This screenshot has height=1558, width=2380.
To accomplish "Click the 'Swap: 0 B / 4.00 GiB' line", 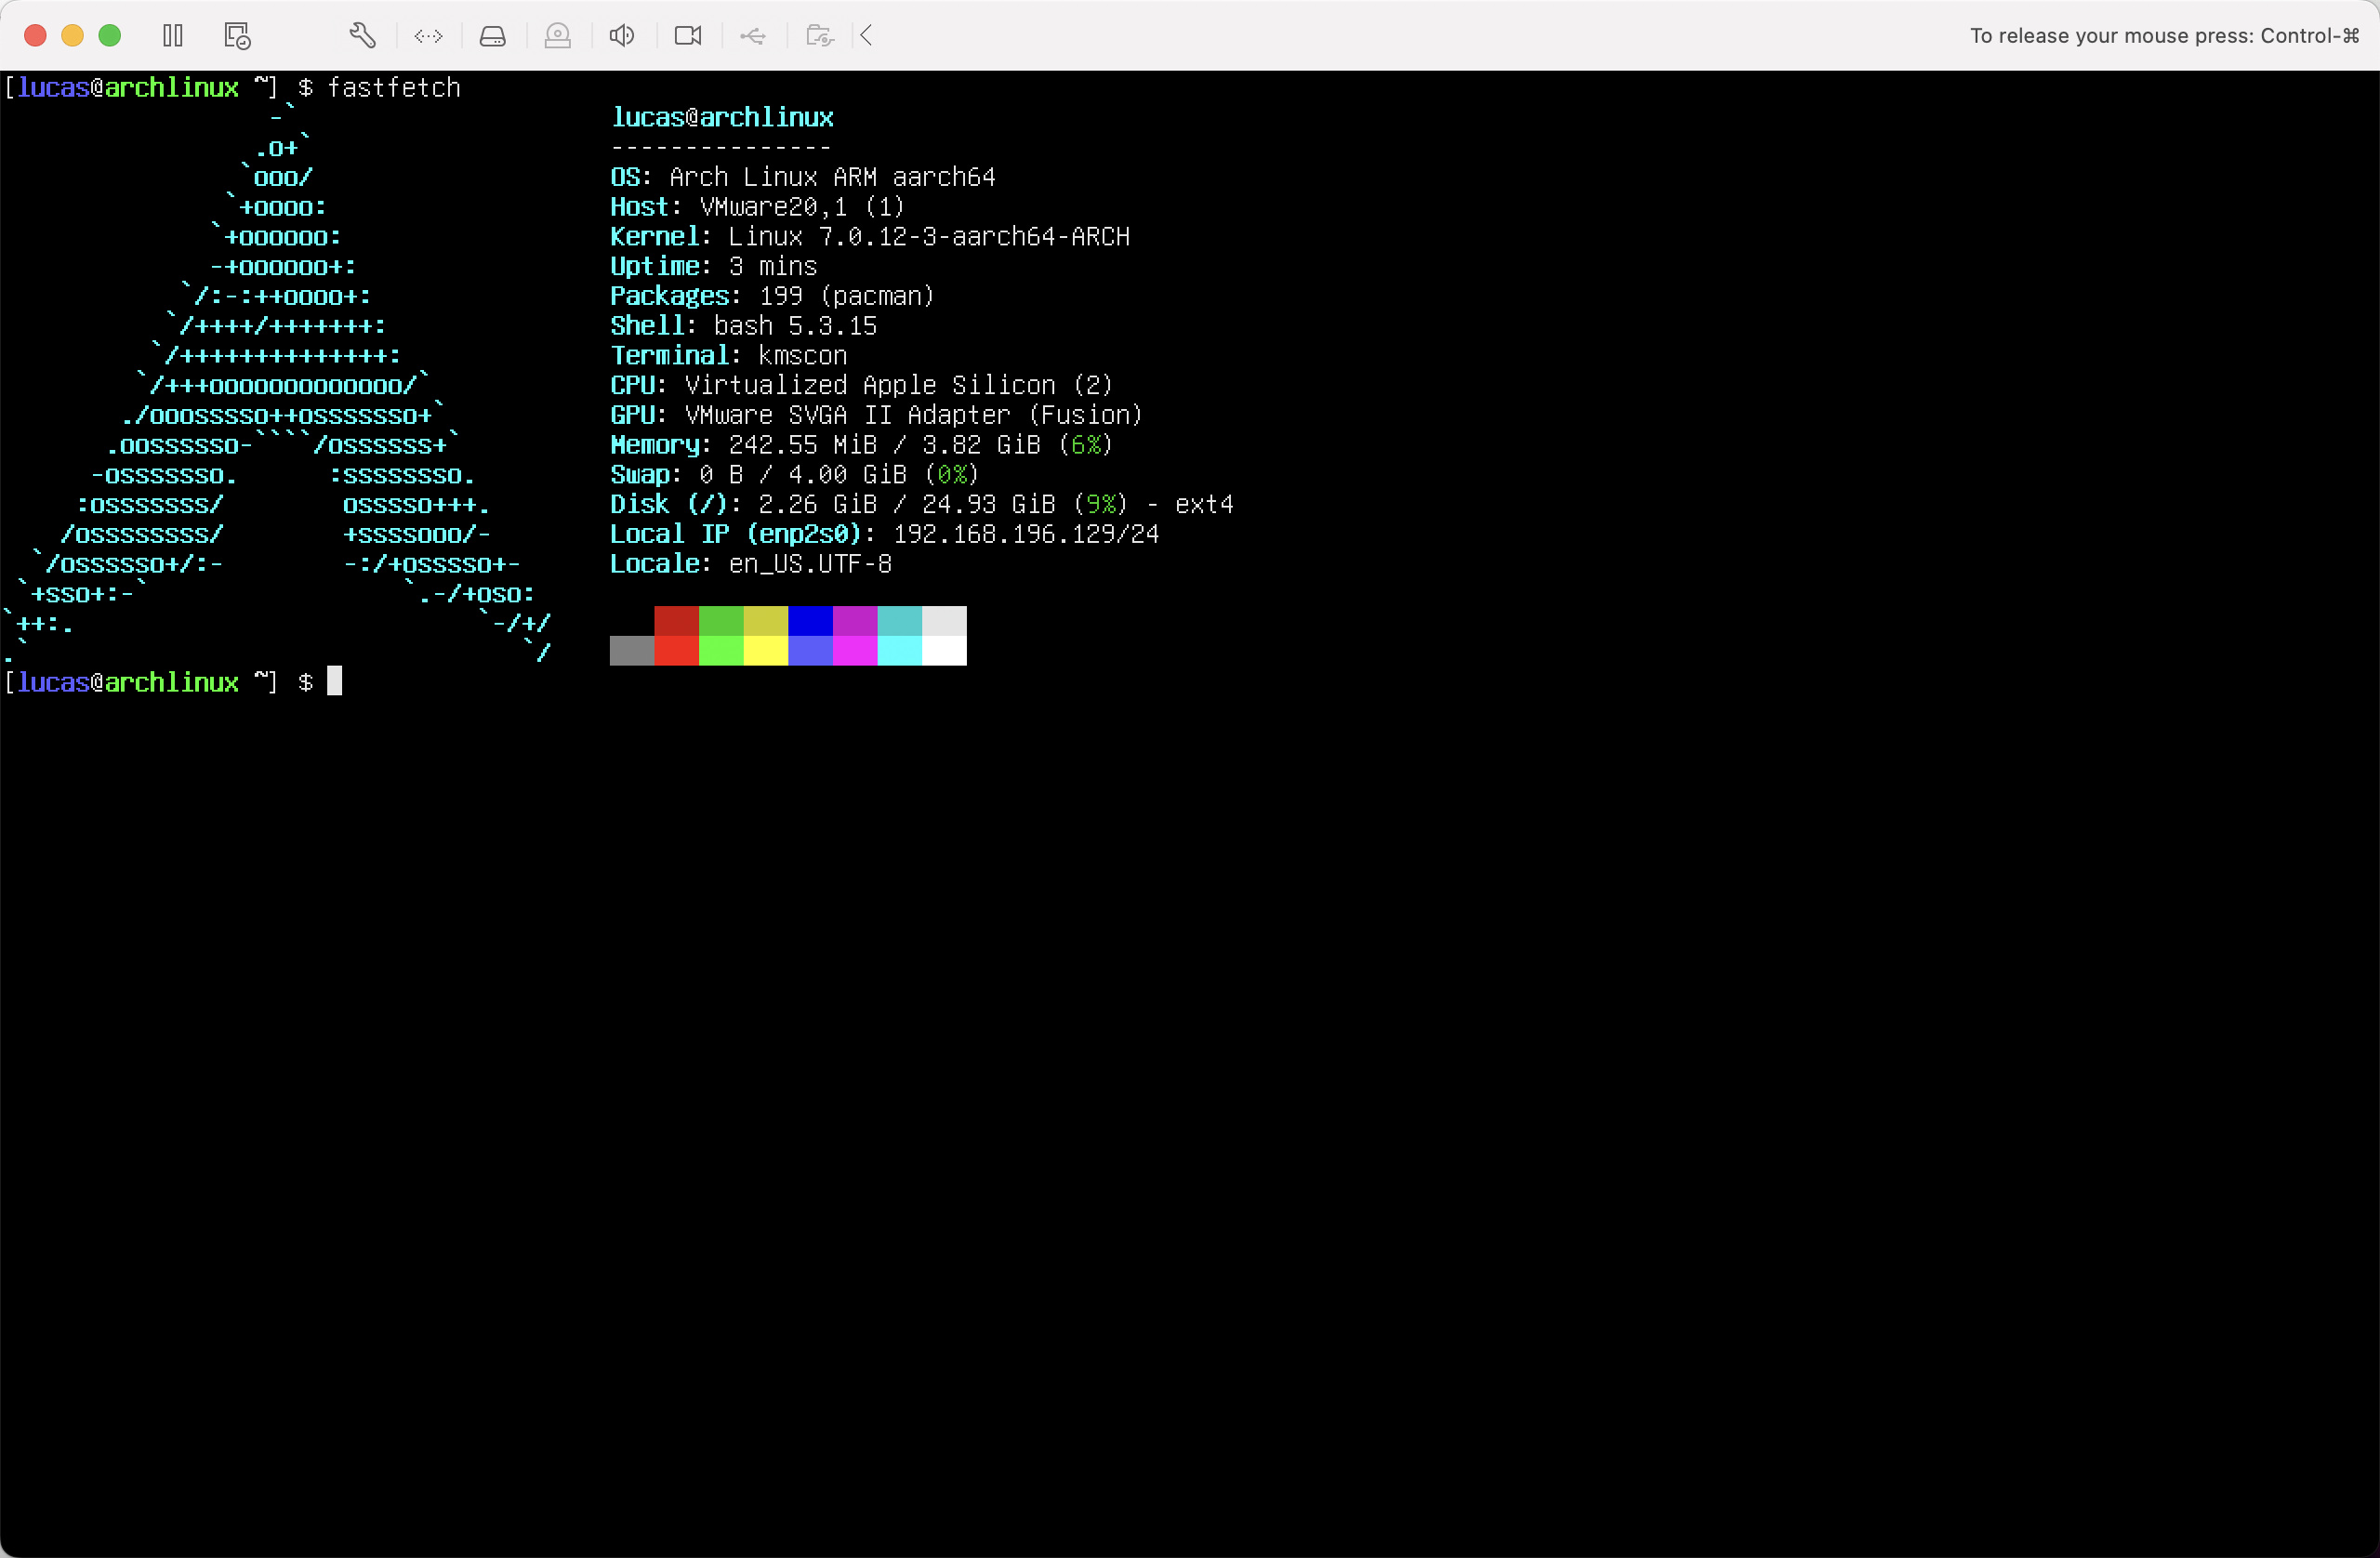I will tap(795, 474).
